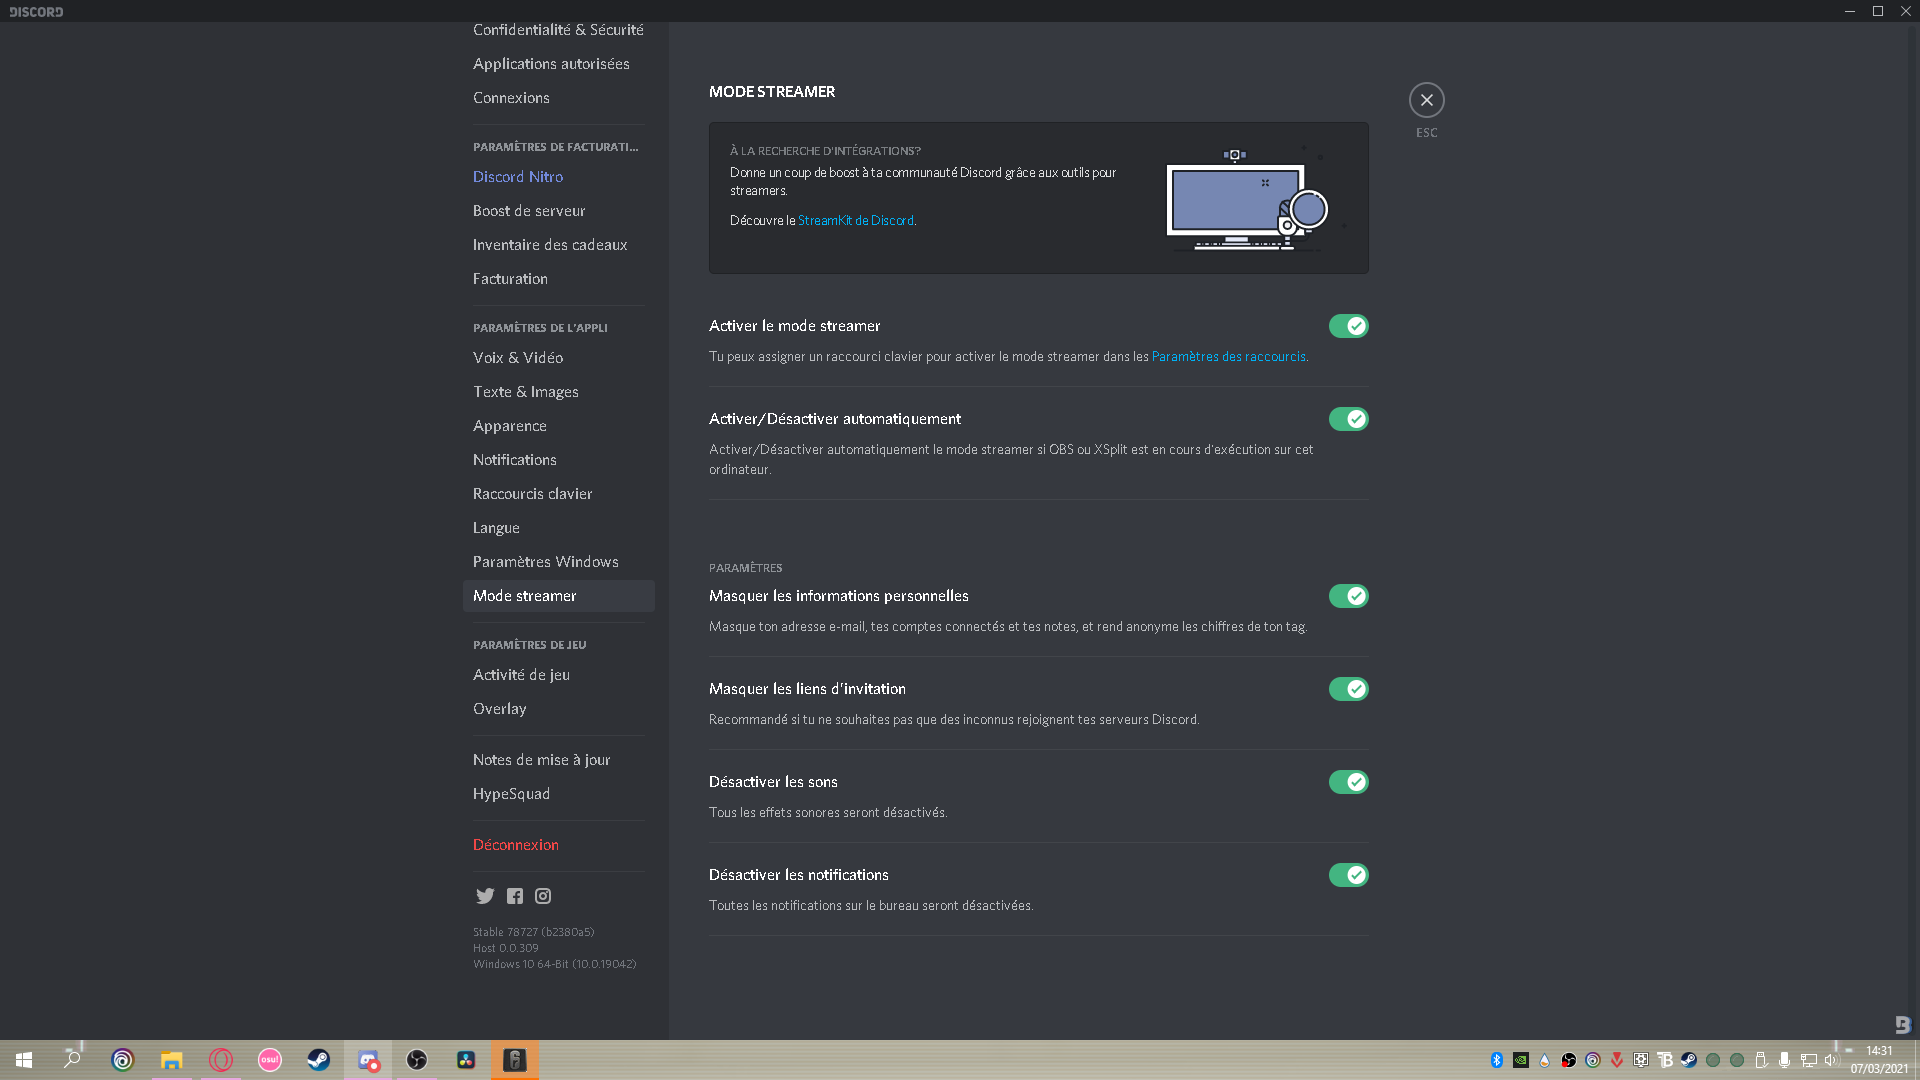
Task: Launch OBS Studio from the taskbar
Action: tap(417, 1060)
